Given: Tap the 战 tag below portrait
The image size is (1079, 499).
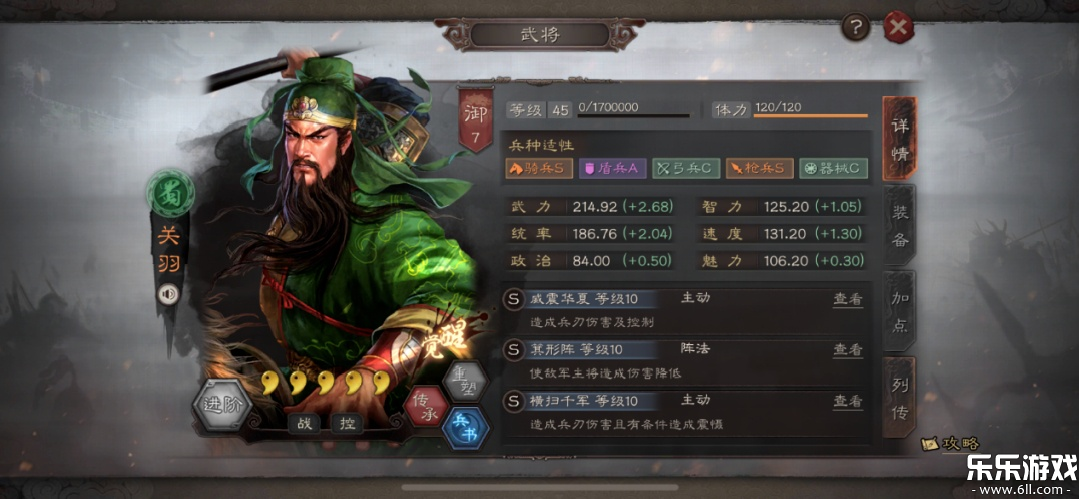Looking at the screenshot, I should 304,423.
